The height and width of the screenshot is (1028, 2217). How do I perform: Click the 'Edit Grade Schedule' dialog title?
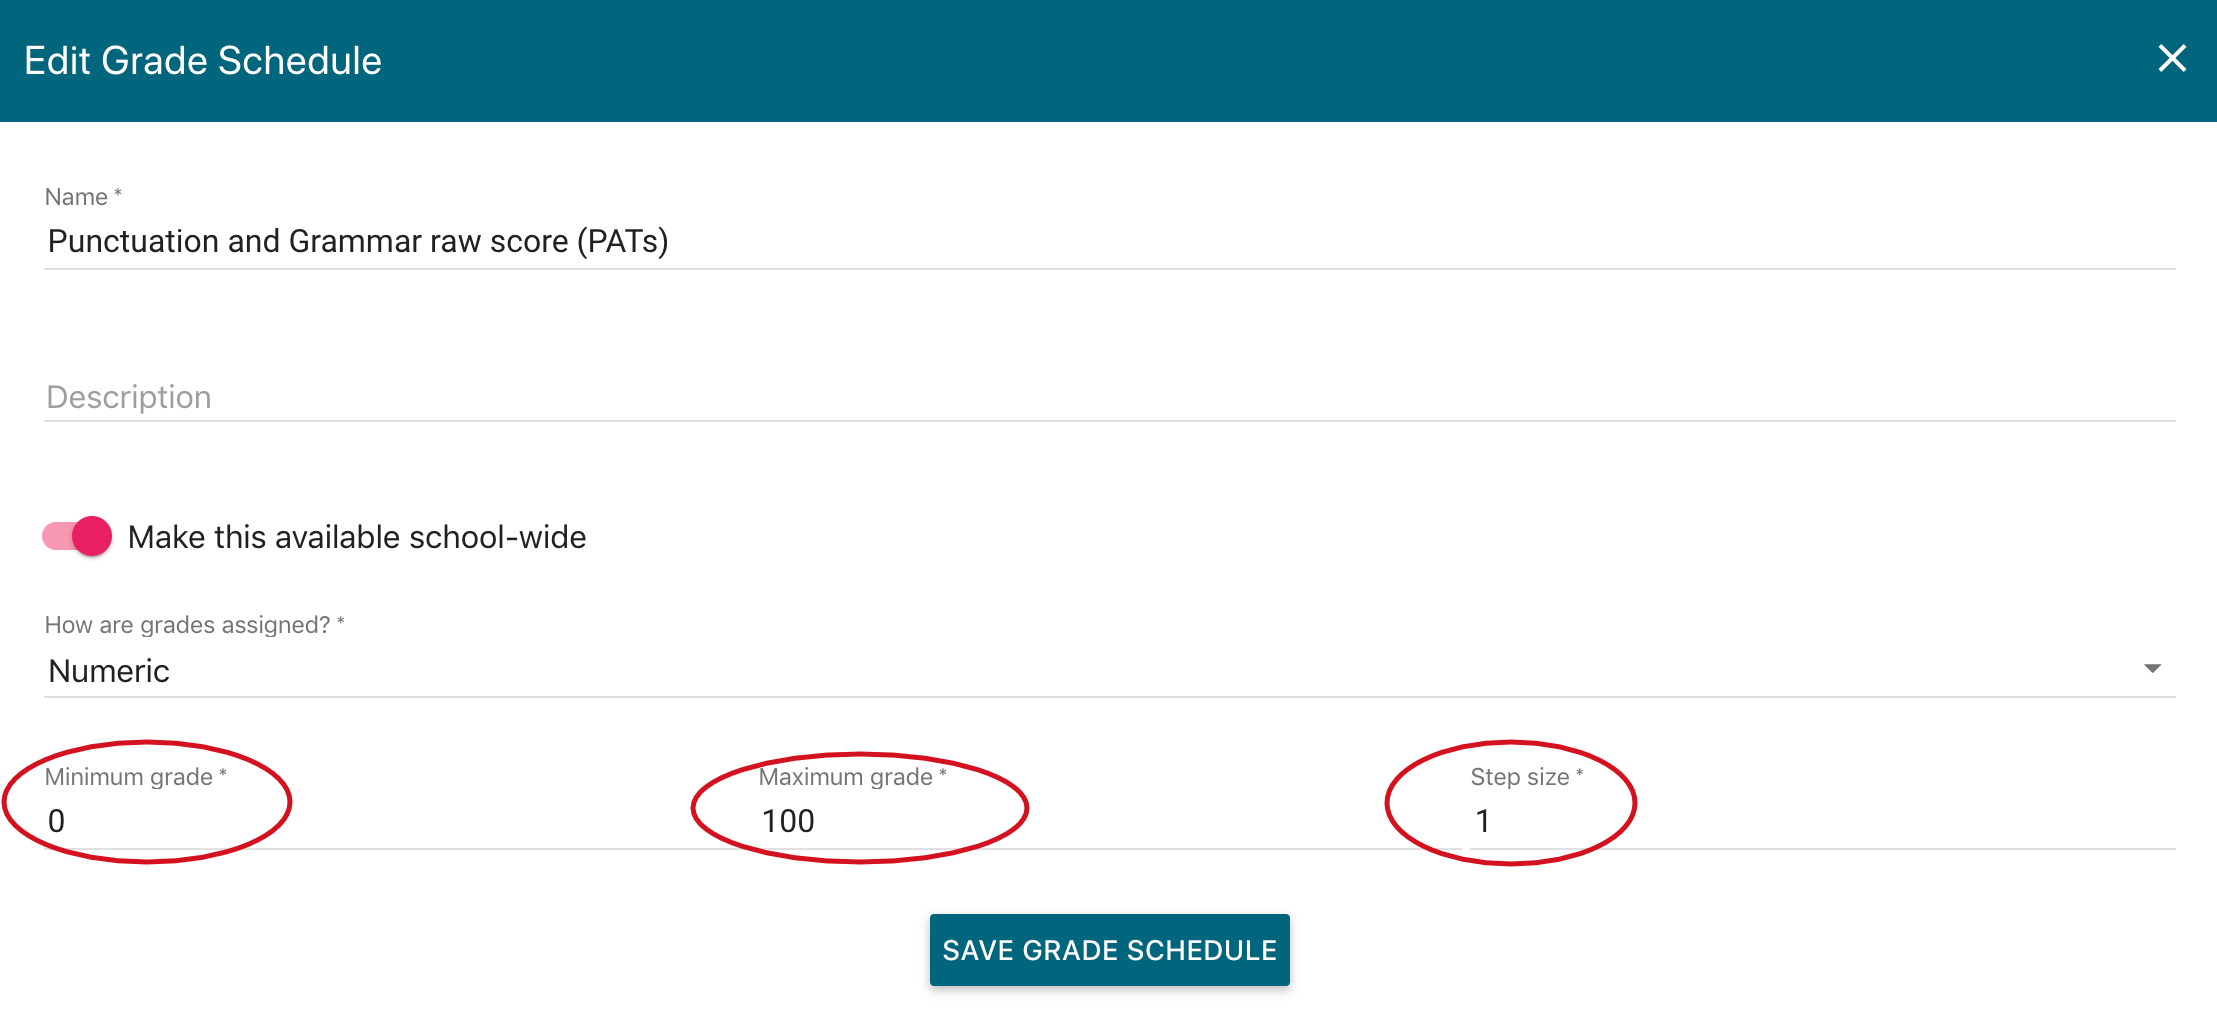tap(203, 61)
